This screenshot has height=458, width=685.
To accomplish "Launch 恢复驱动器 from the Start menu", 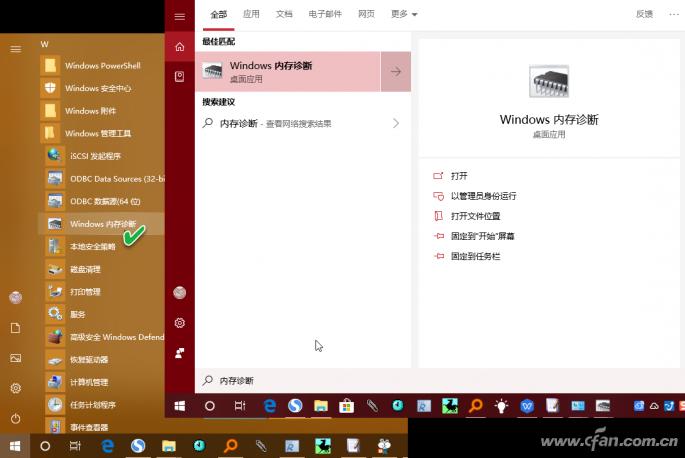I will pyautogui.click(x=101, y=360).
